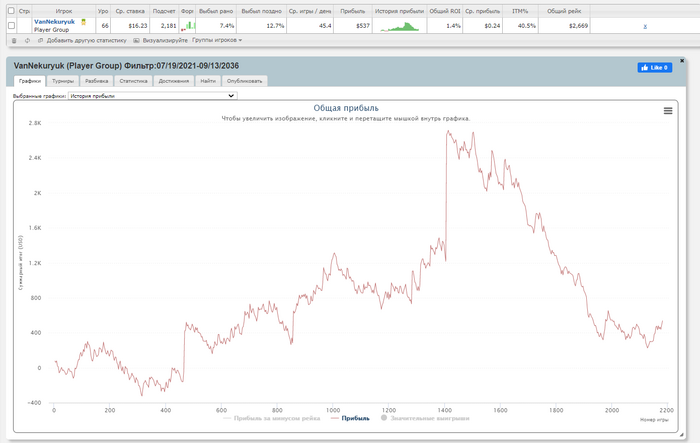Click the Facebook Like thumbs-up button

[654, 67]
